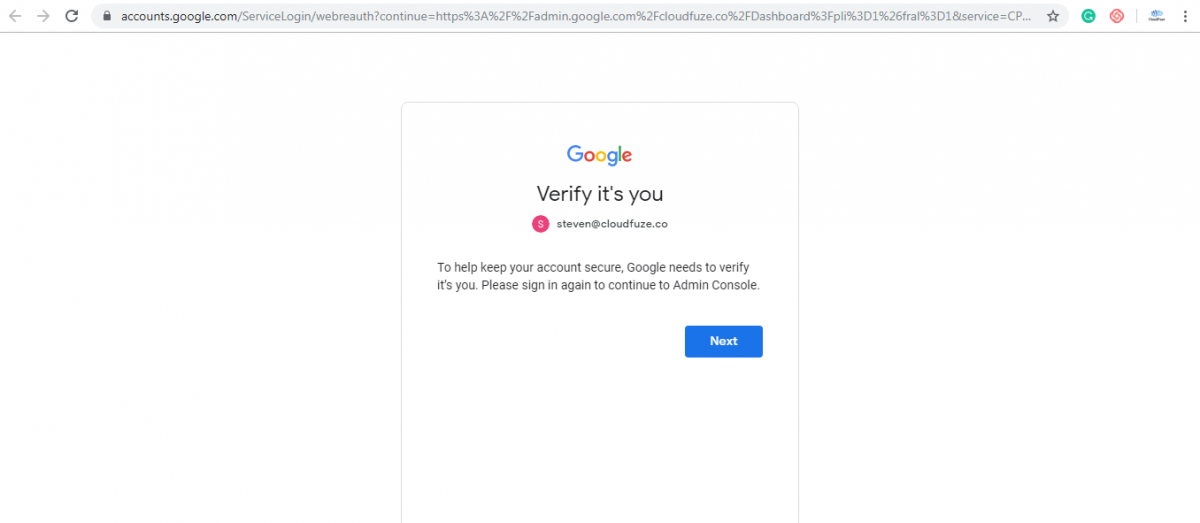Click the accounts.google.com domain in URL

[178, 17]
